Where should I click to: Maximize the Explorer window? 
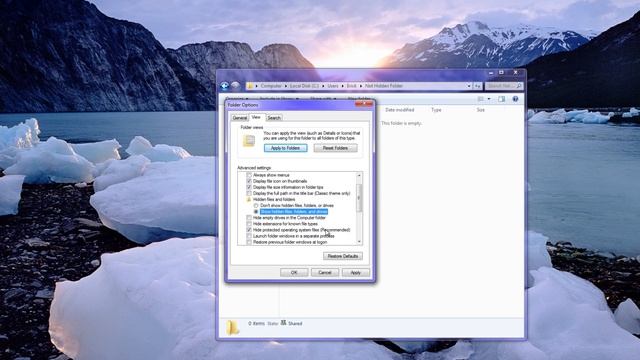[x=501, y=73]
